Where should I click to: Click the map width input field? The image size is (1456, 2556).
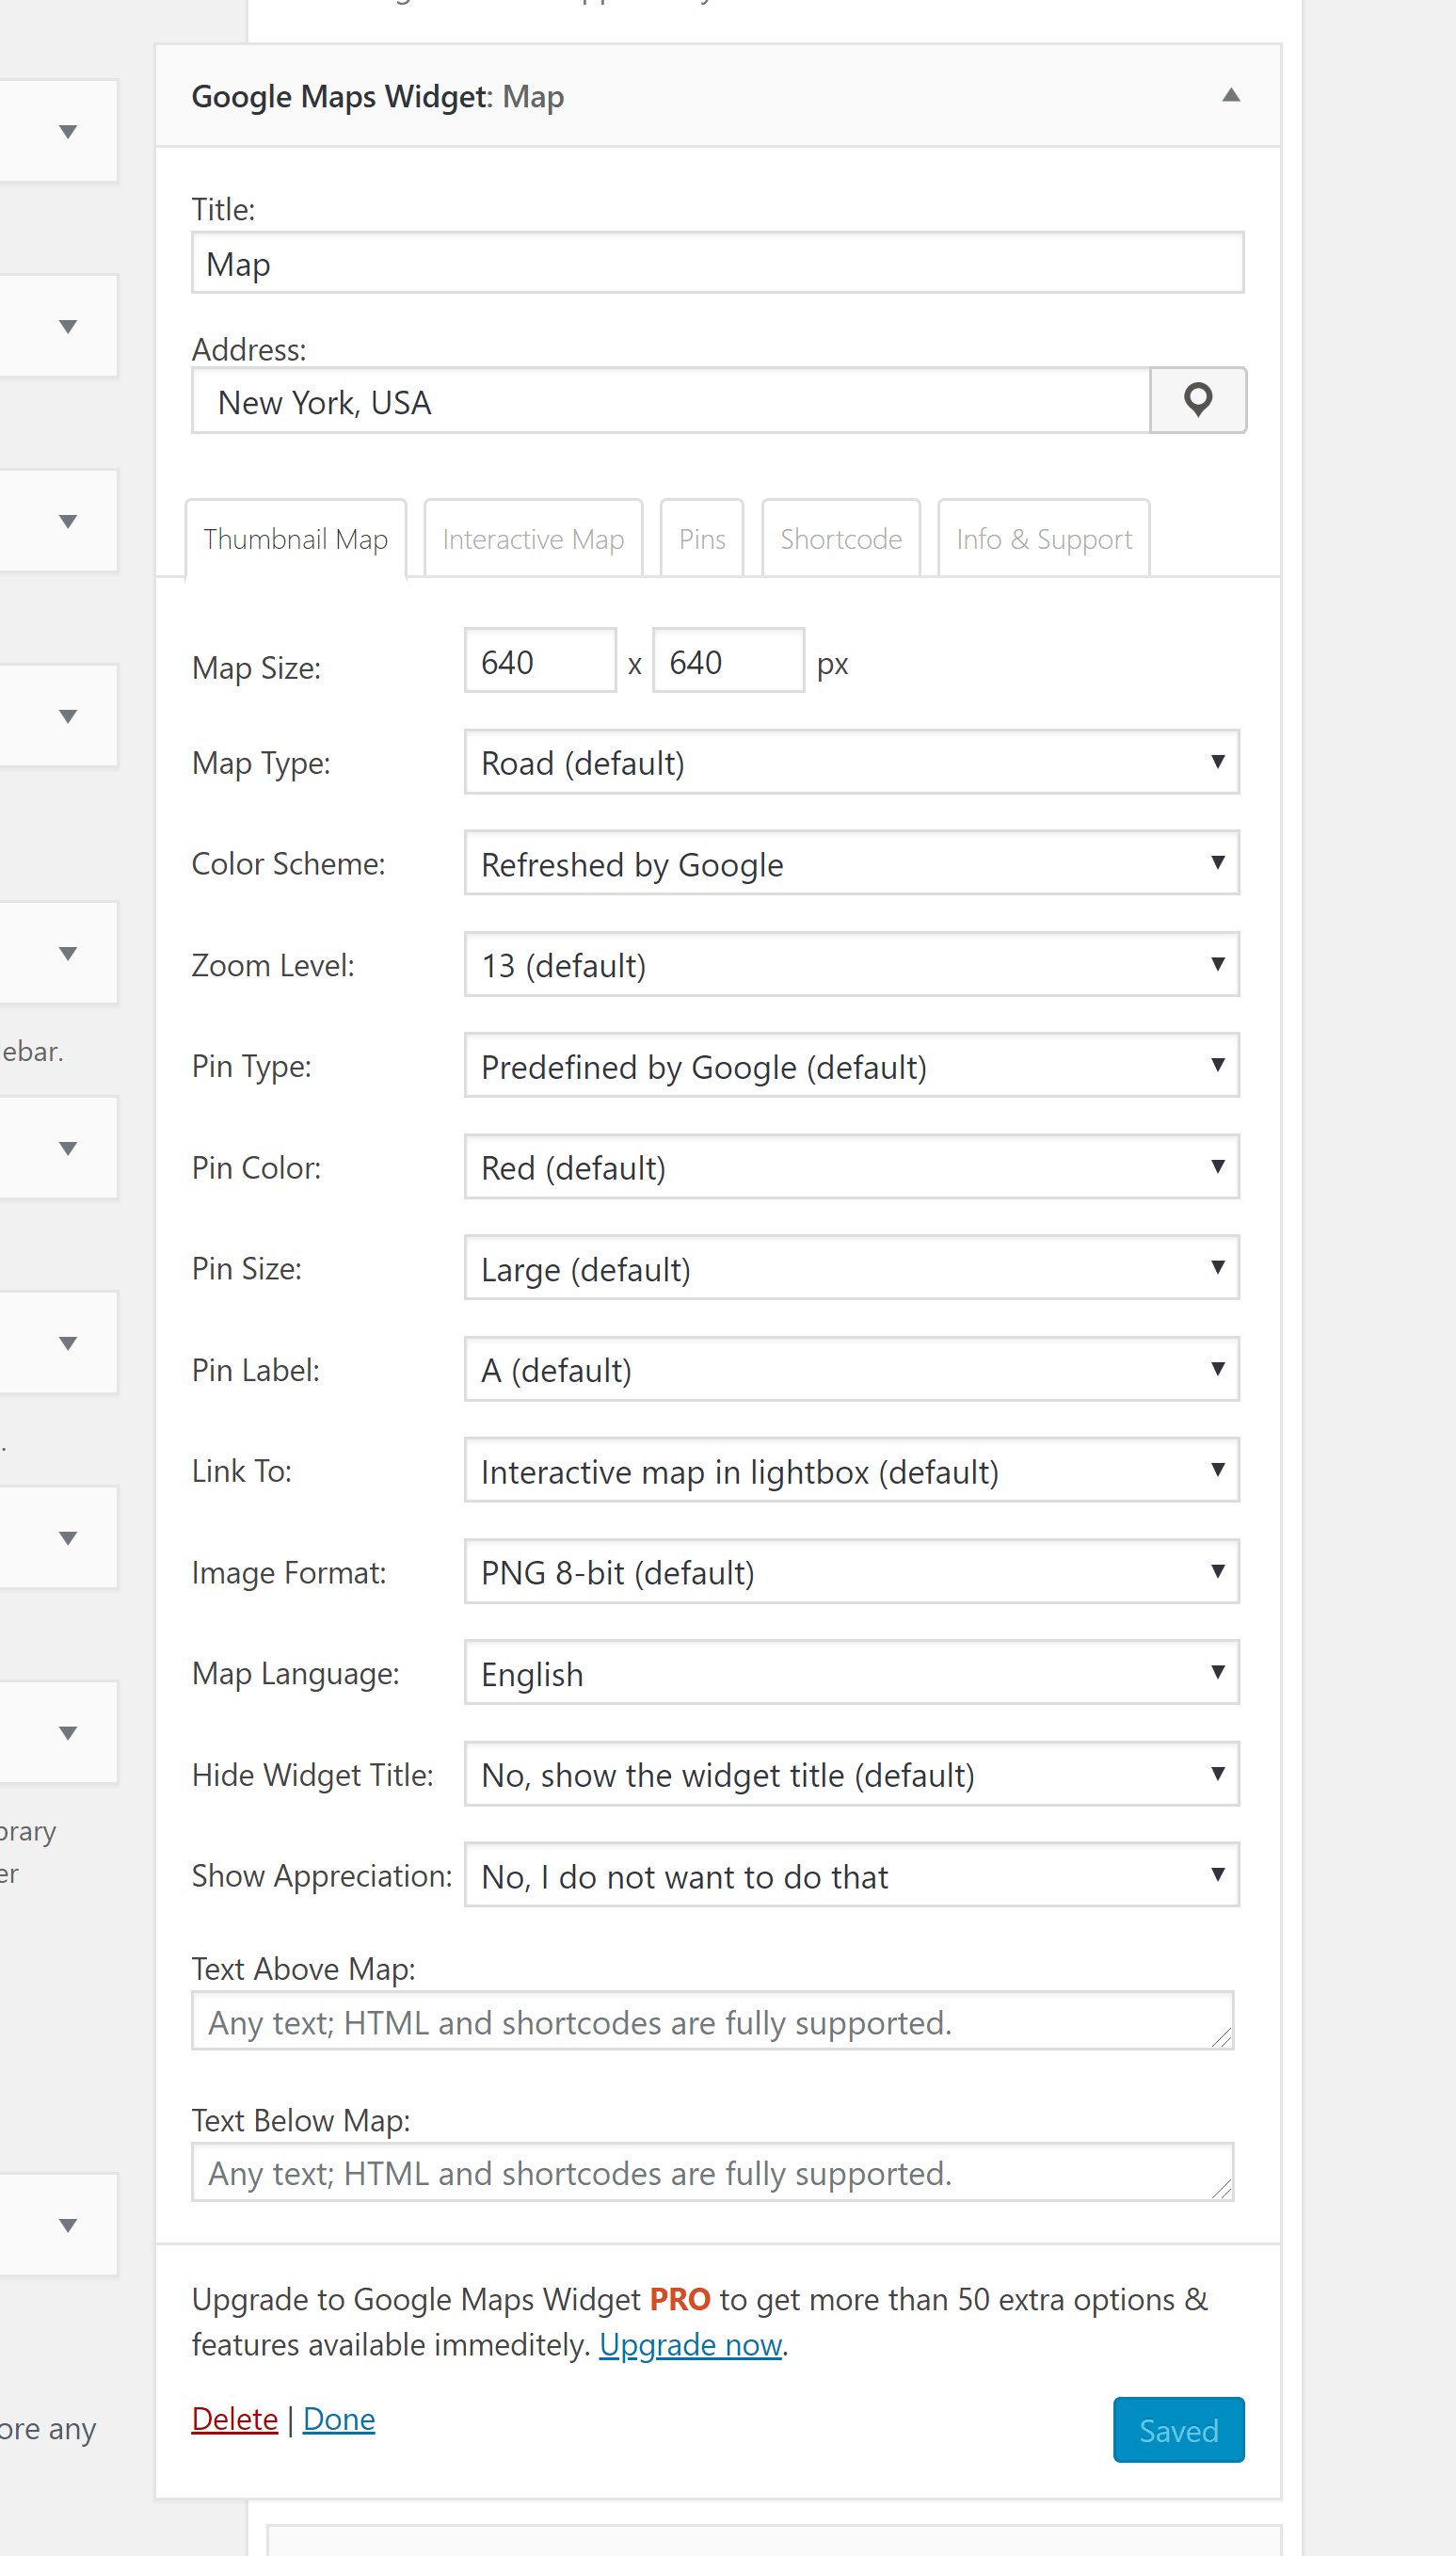point(540,661)
